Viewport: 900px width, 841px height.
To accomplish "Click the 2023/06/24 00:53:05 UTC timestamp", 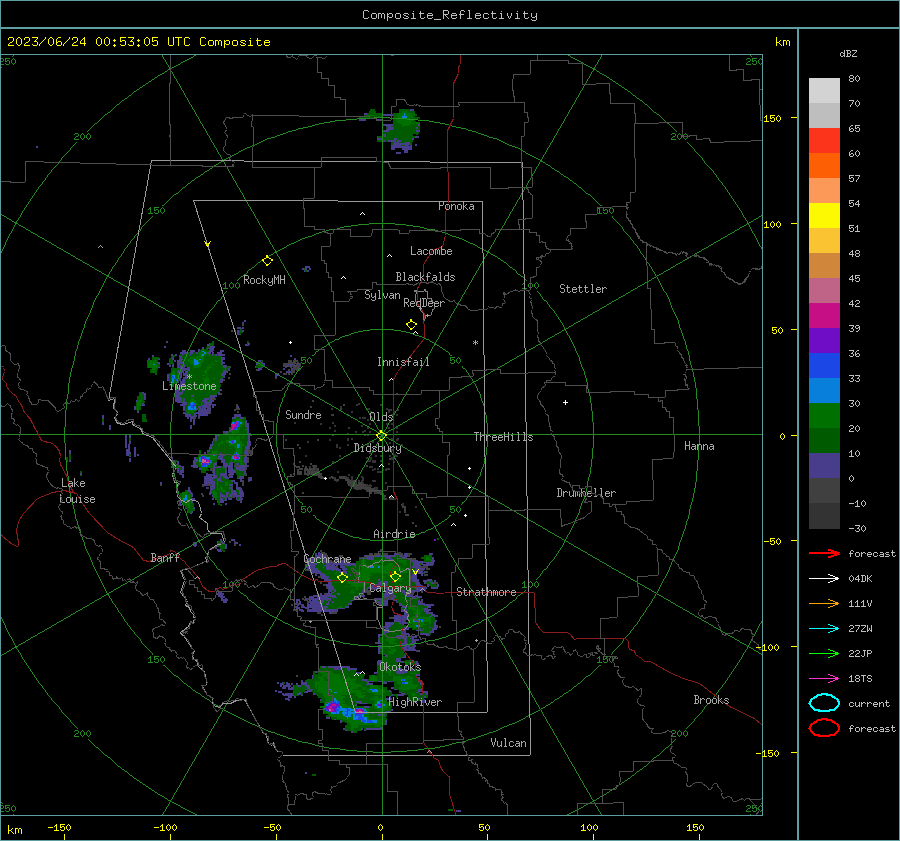I will (x=87, y=42).
